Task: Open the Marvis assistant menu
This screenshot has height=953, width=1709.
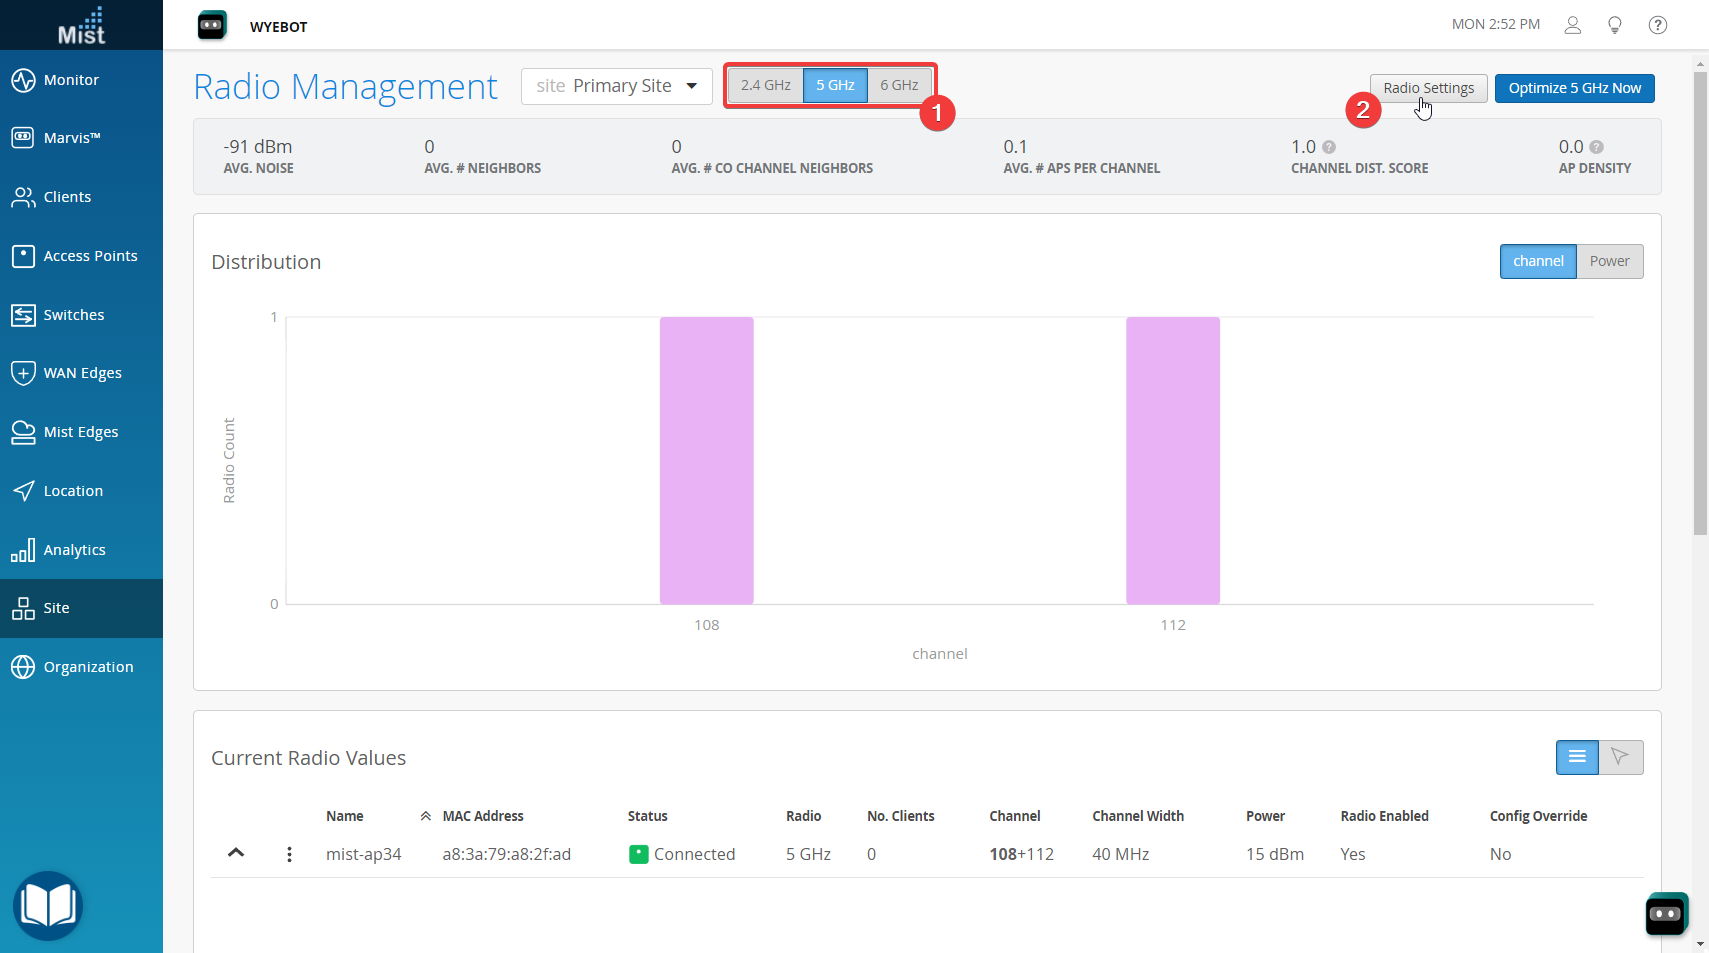Action: click(x=81, y=138)
